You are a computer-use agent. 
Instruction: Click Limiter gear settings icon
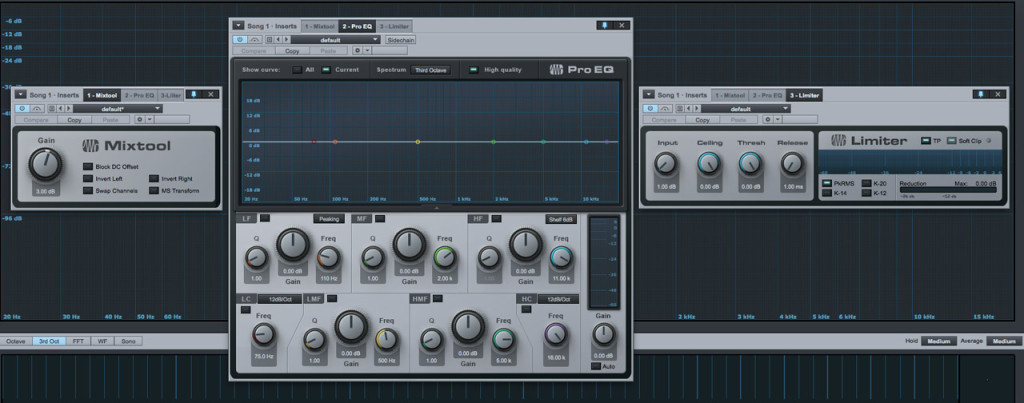768,120
